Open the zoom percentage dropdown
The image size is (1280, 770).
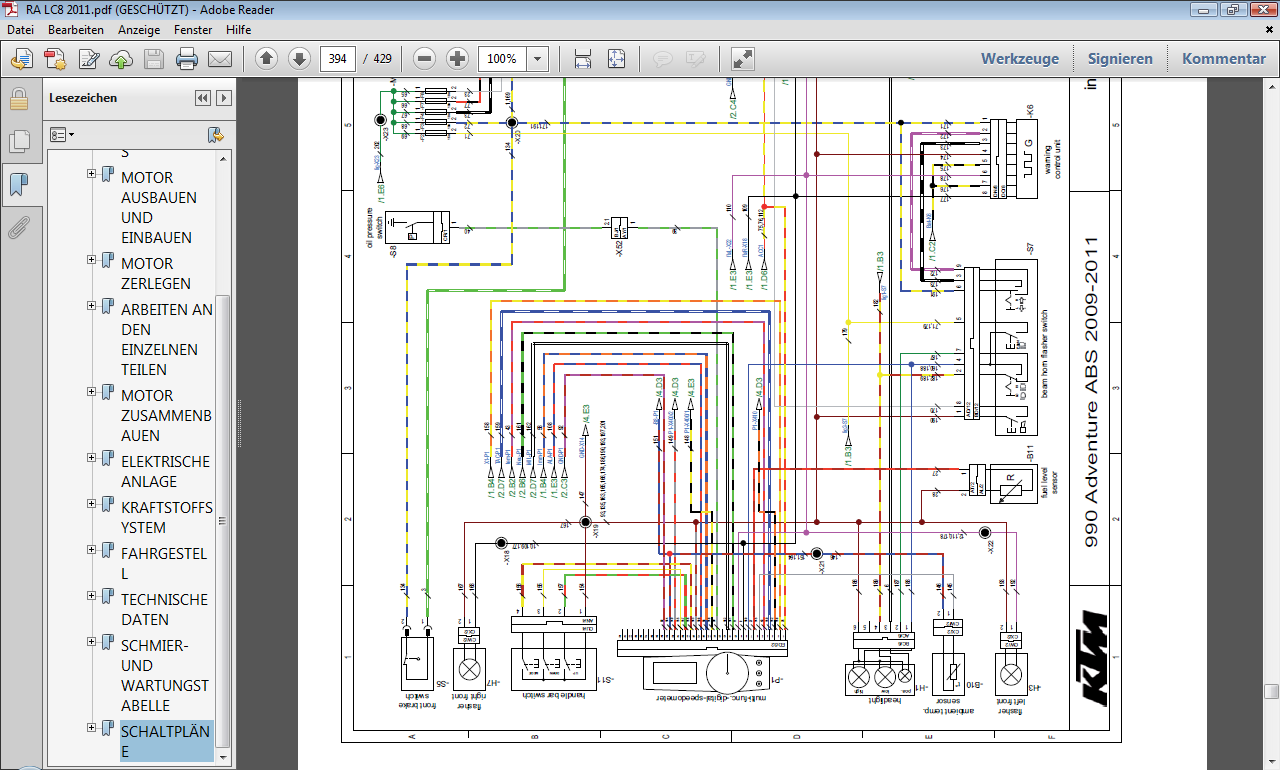[538, 59]
